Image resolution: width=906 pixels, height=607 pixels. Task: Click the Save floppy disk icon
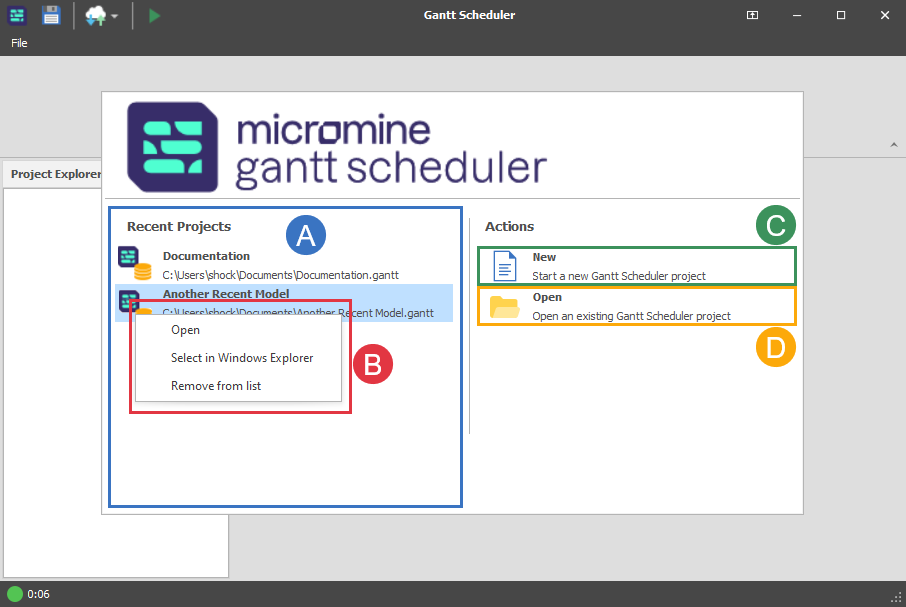[51, 15]
